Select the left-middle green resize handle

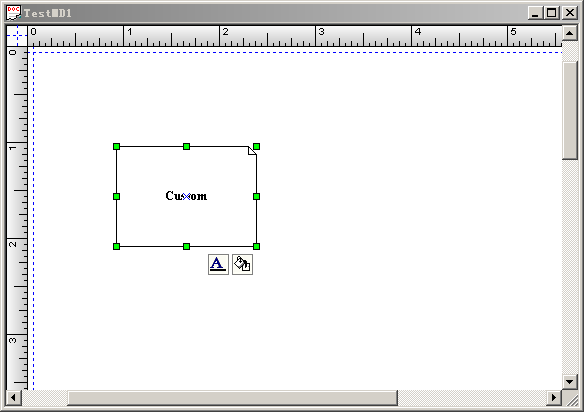[x=117, y=196]
